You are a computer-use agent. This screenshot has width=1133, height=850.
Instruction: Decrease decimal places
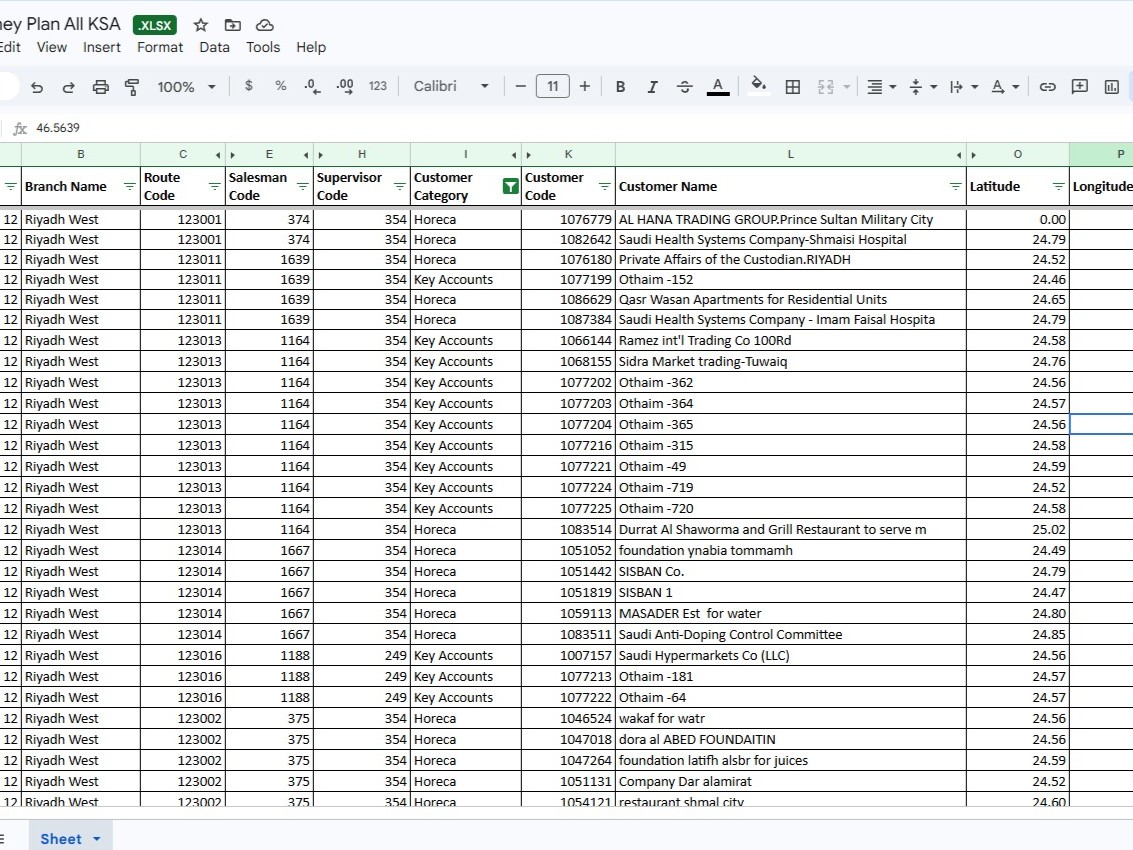coord(312,87)
